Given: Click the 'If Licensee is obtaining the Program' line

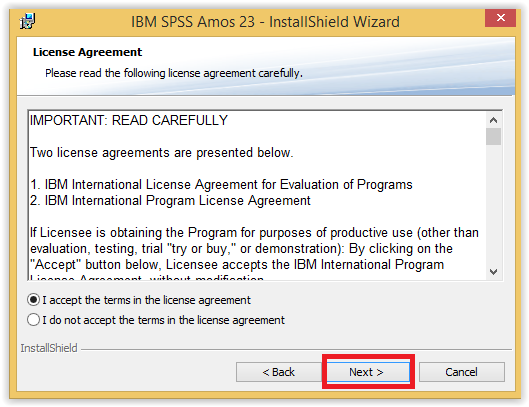Looking at the screenshot, I should coord(254,233).
